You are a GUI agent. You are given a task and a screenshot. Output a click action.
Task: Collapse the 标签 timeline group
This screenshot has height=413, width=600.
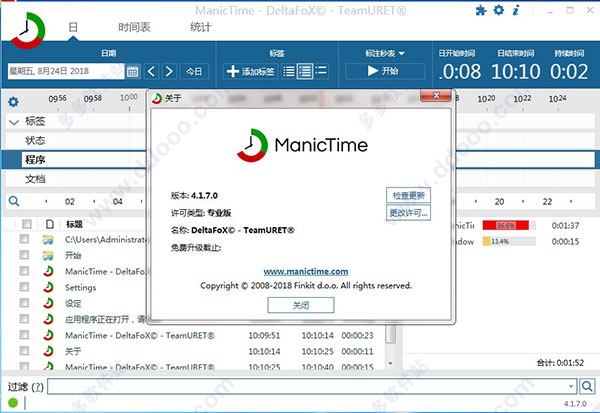click(x=14, y=122)
